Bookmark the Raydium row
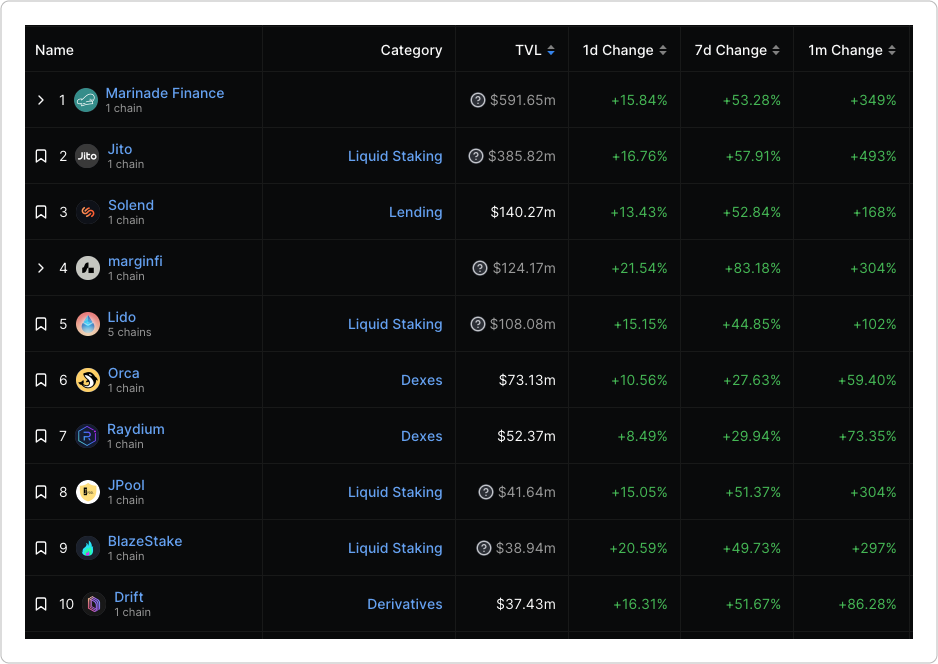This screenshot has width=938, height=664. pyautogui.click(x=41, y=436)
